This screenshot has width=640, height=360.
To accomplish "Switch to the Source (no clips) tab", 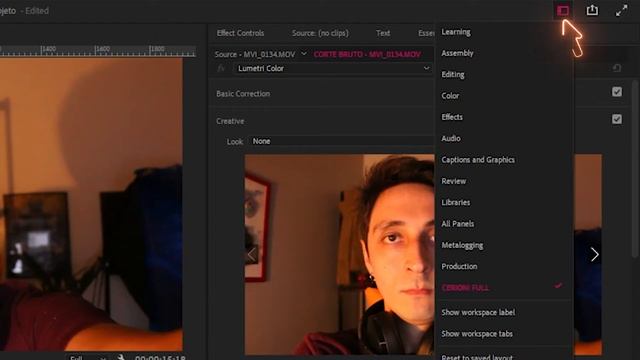I will click(320, 33).
